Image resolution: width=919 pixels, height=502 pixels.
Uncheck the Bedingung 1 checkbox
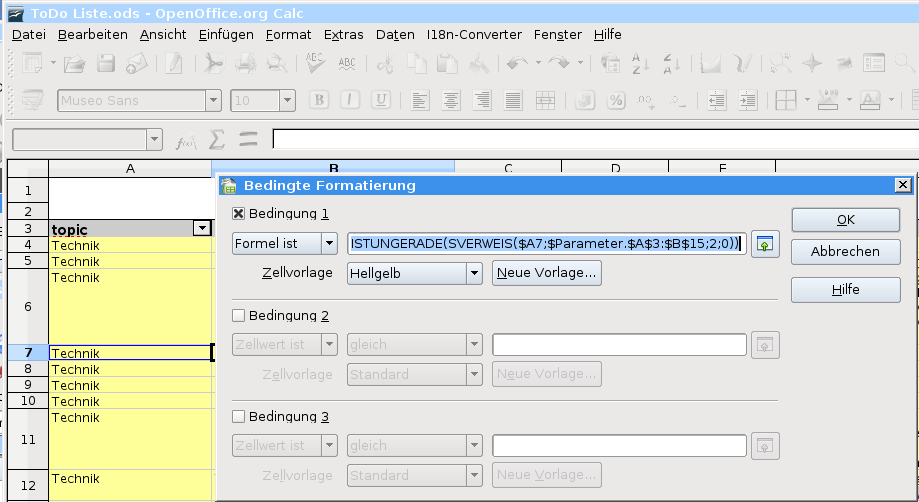tap(239, 214)
